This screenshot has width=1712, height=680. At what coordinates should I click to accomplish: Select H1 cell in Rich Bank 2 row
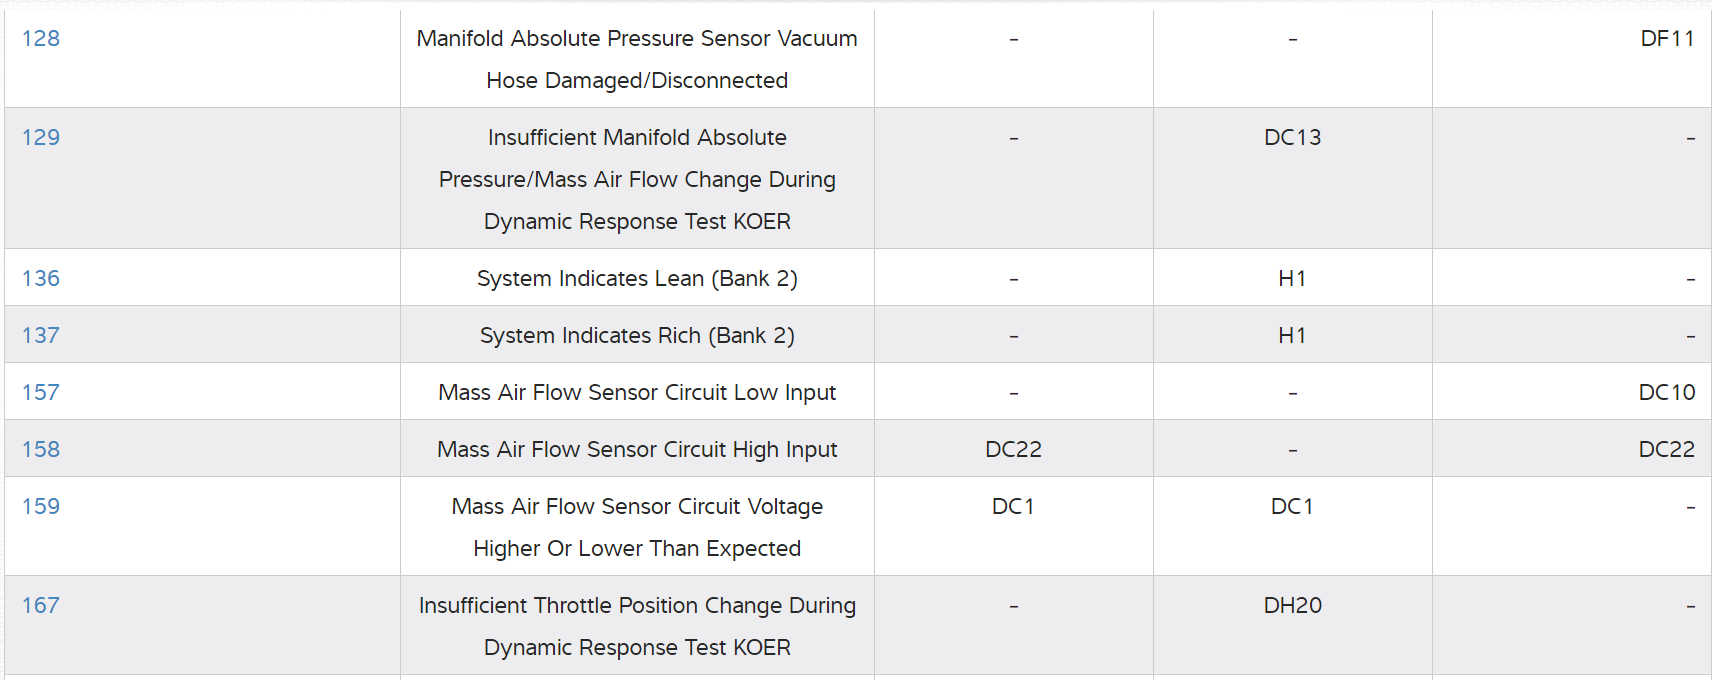point(1292,336)
